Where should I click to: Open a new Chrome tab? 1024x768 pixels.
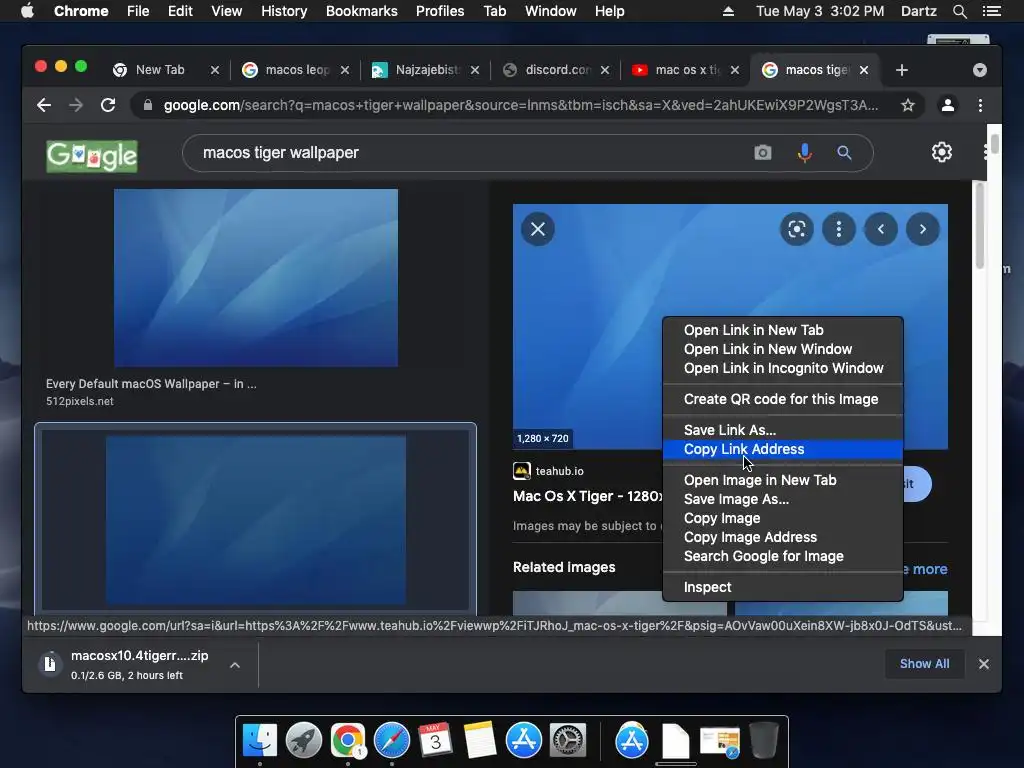click(x=902, y=70)
